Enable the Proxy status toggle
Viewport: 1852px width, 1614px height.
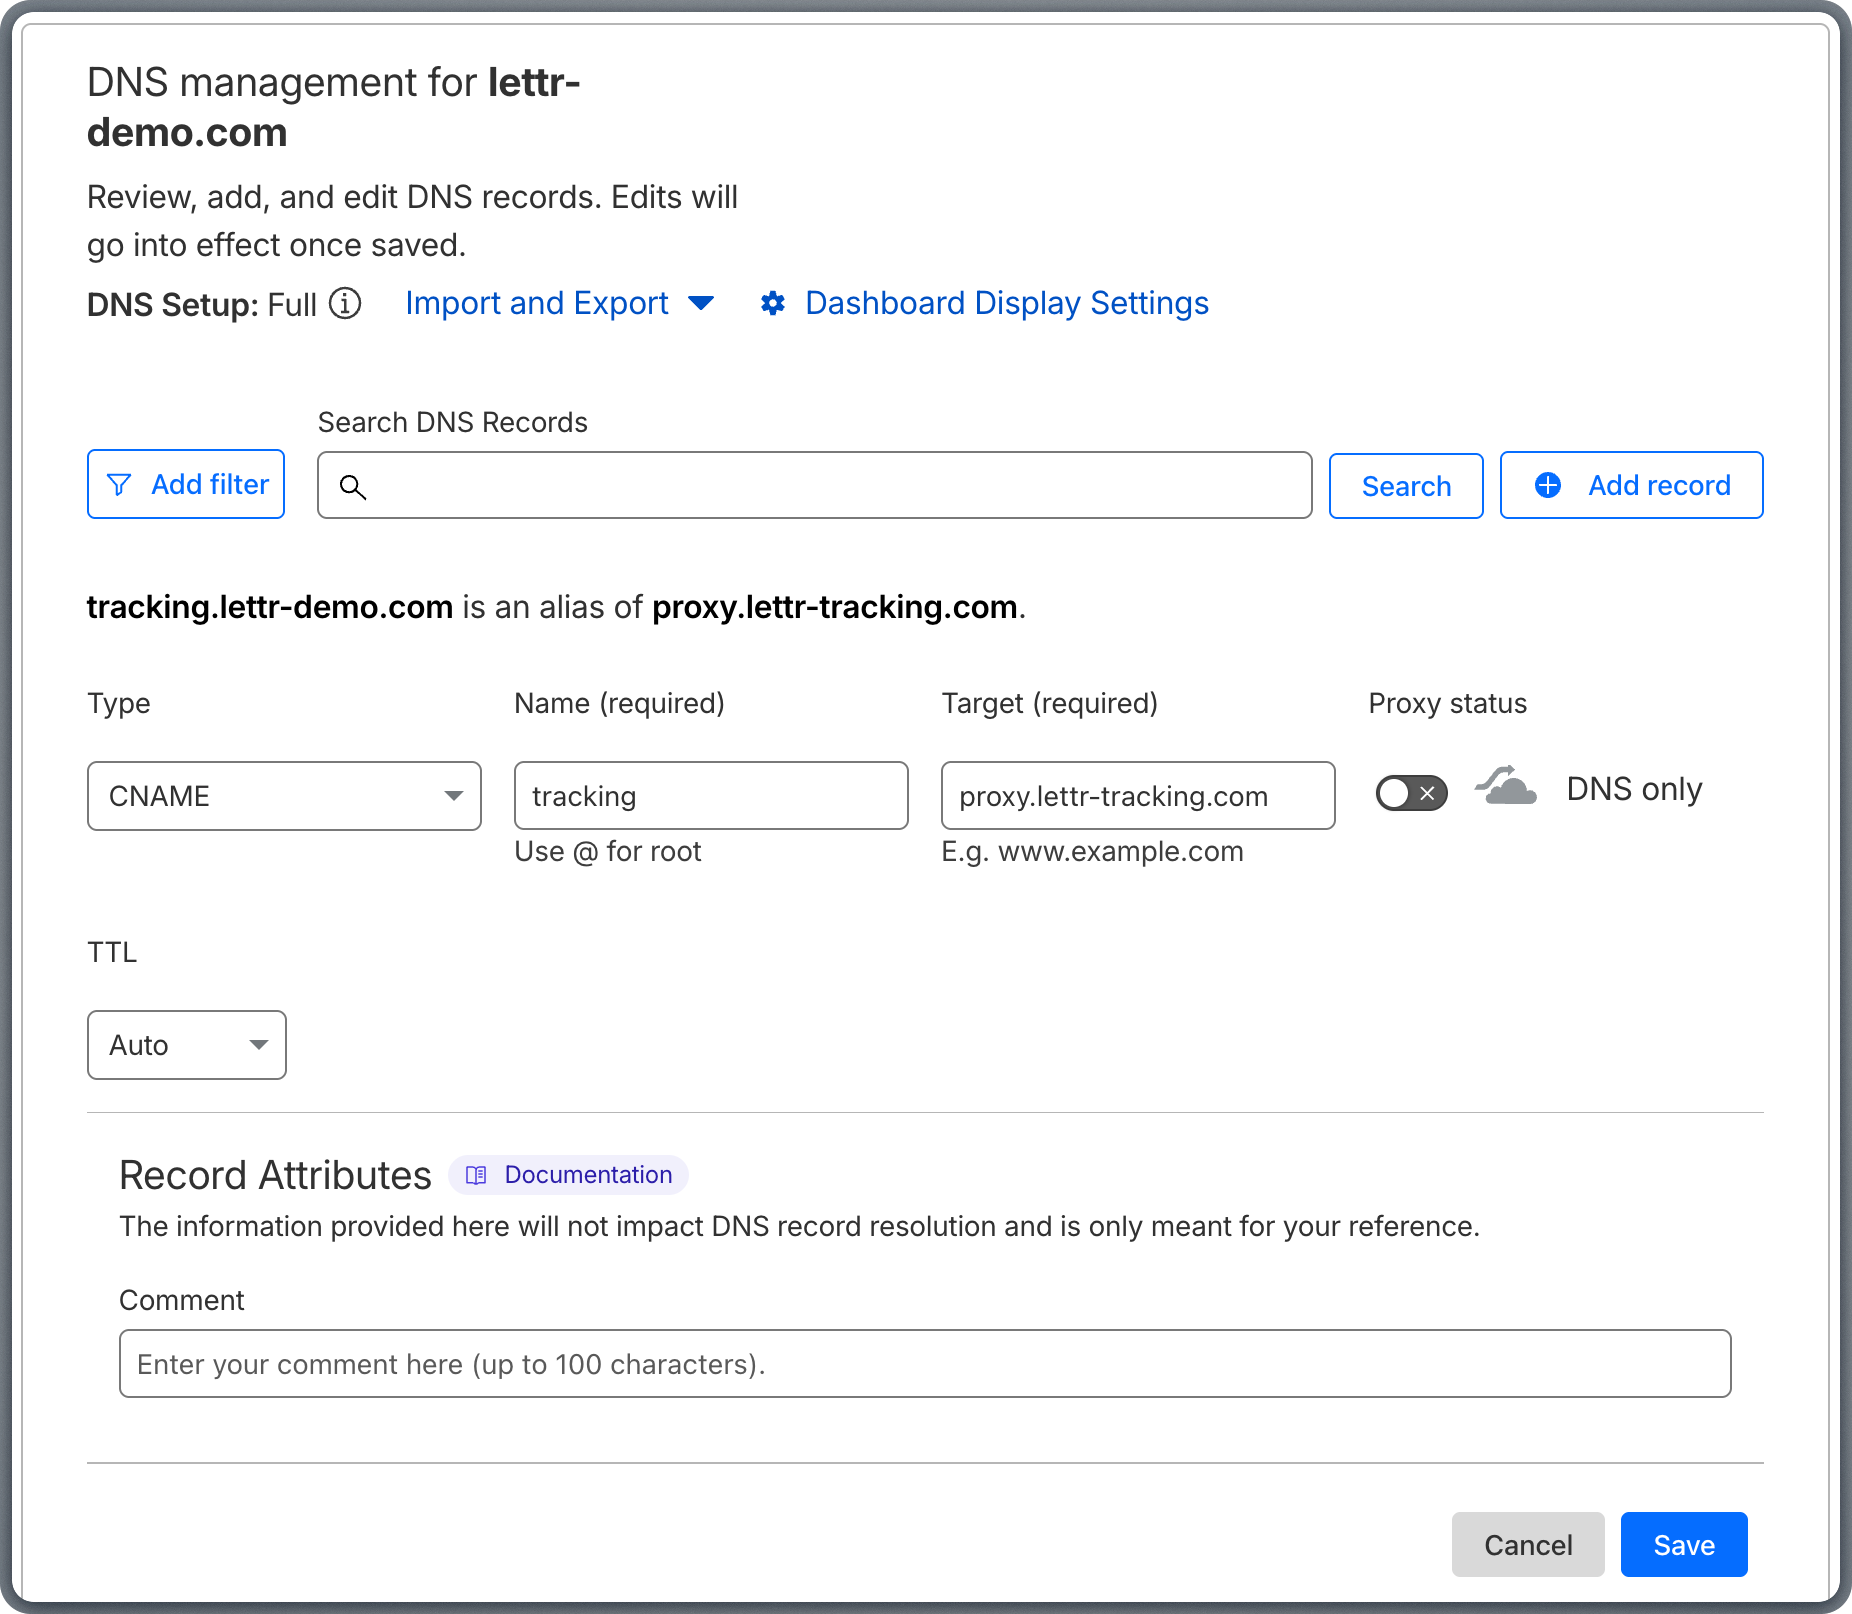point(1411,793)
